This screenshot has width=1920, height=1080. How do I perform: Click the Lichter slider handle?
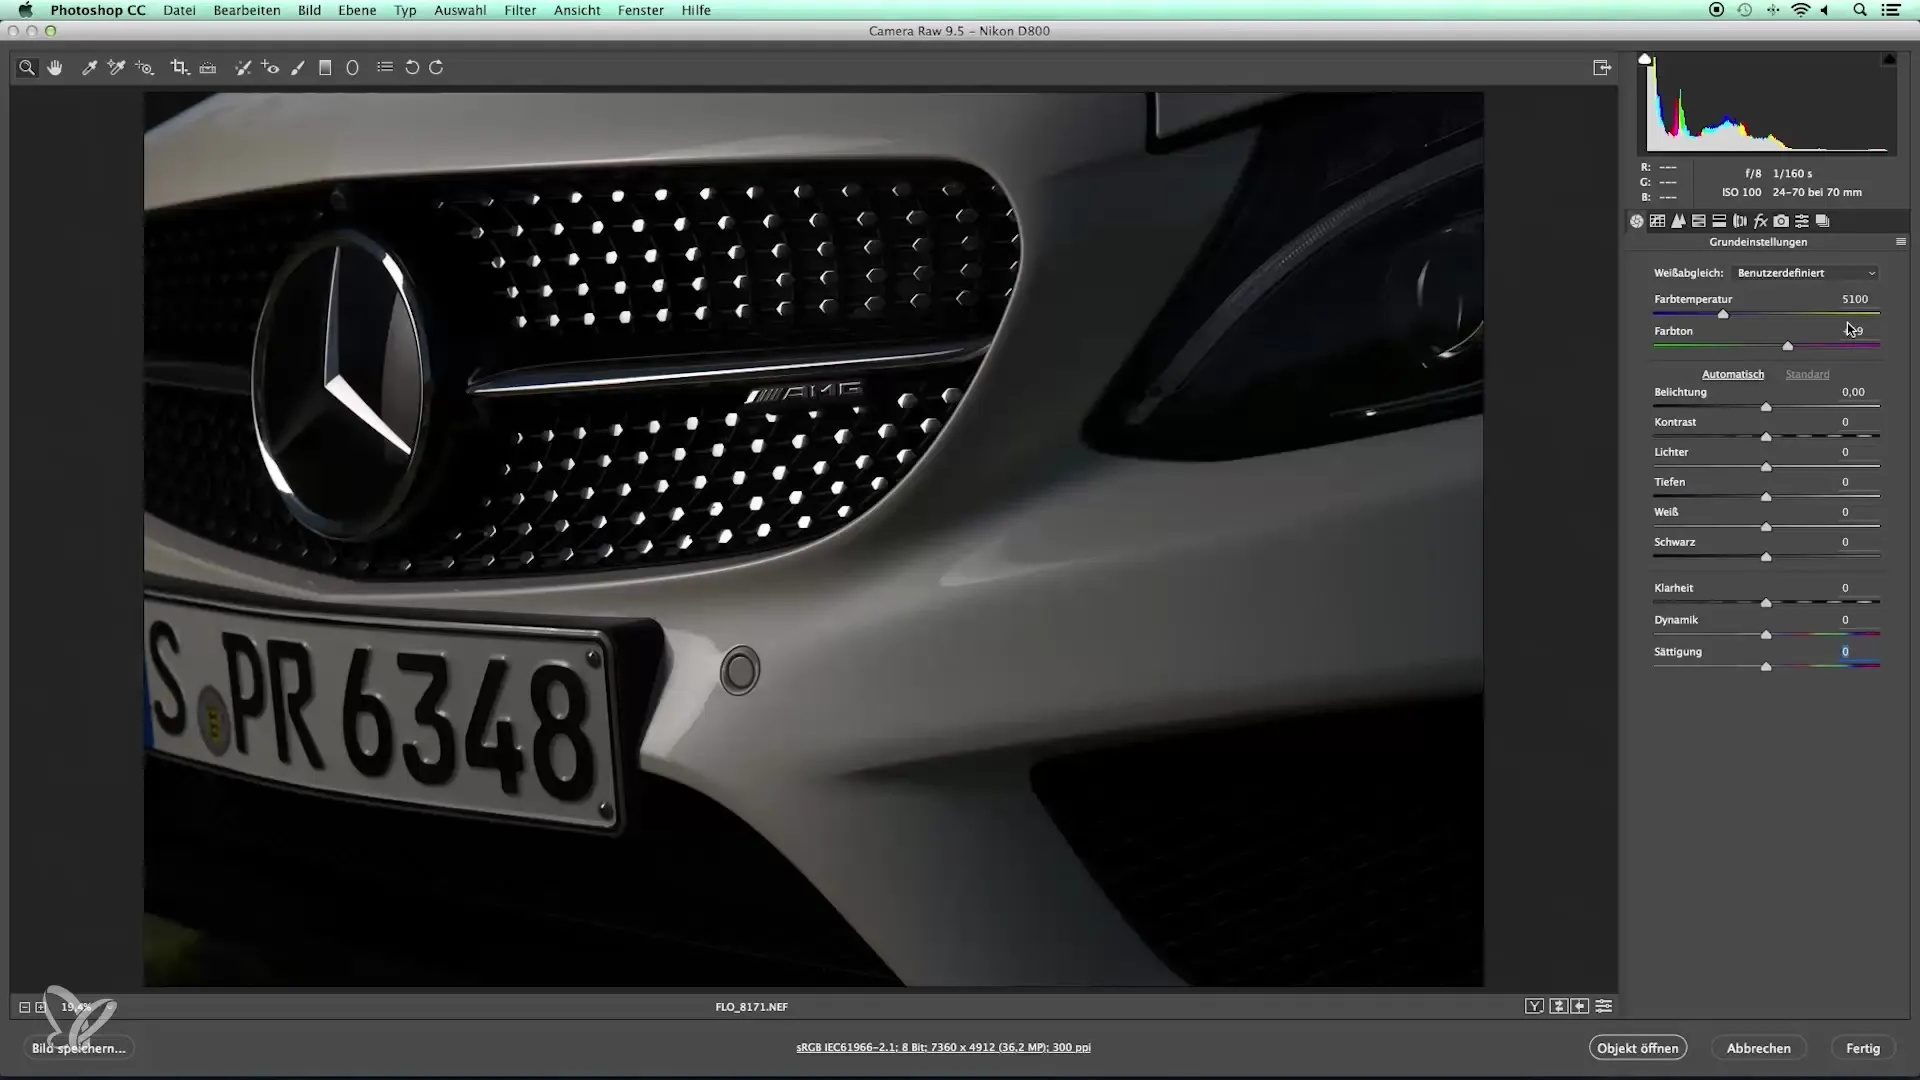click(x=1766, y=467)
